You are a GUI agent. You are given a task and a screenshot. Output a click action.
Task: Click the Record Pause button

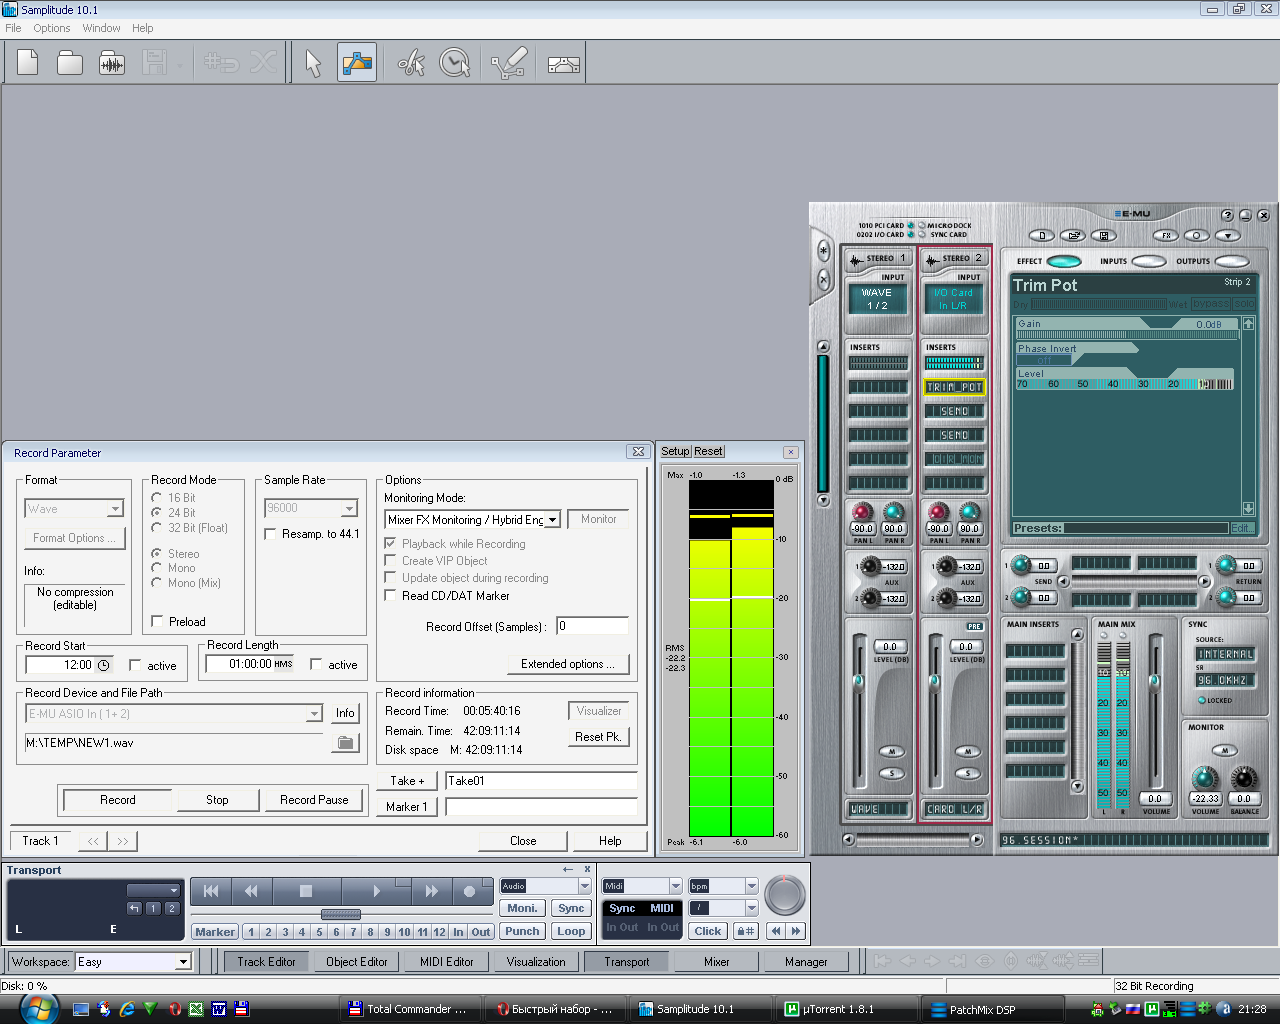point(314,800)
